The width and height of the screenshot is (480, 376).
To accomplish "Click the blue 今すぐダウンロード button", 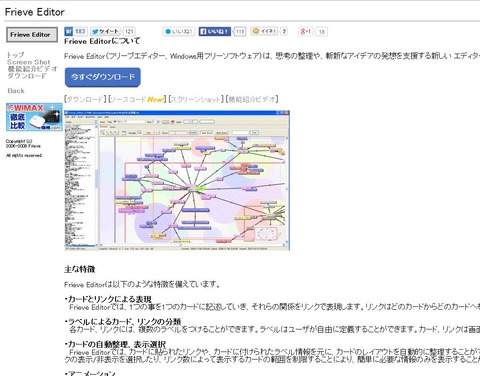I will (103, 77).
